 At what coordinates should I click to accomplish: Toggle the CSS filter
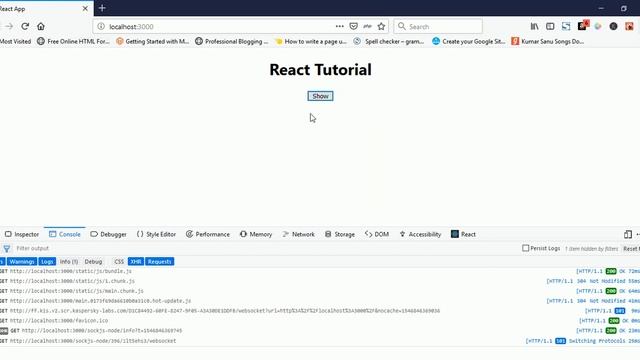(x=119, y=262)
